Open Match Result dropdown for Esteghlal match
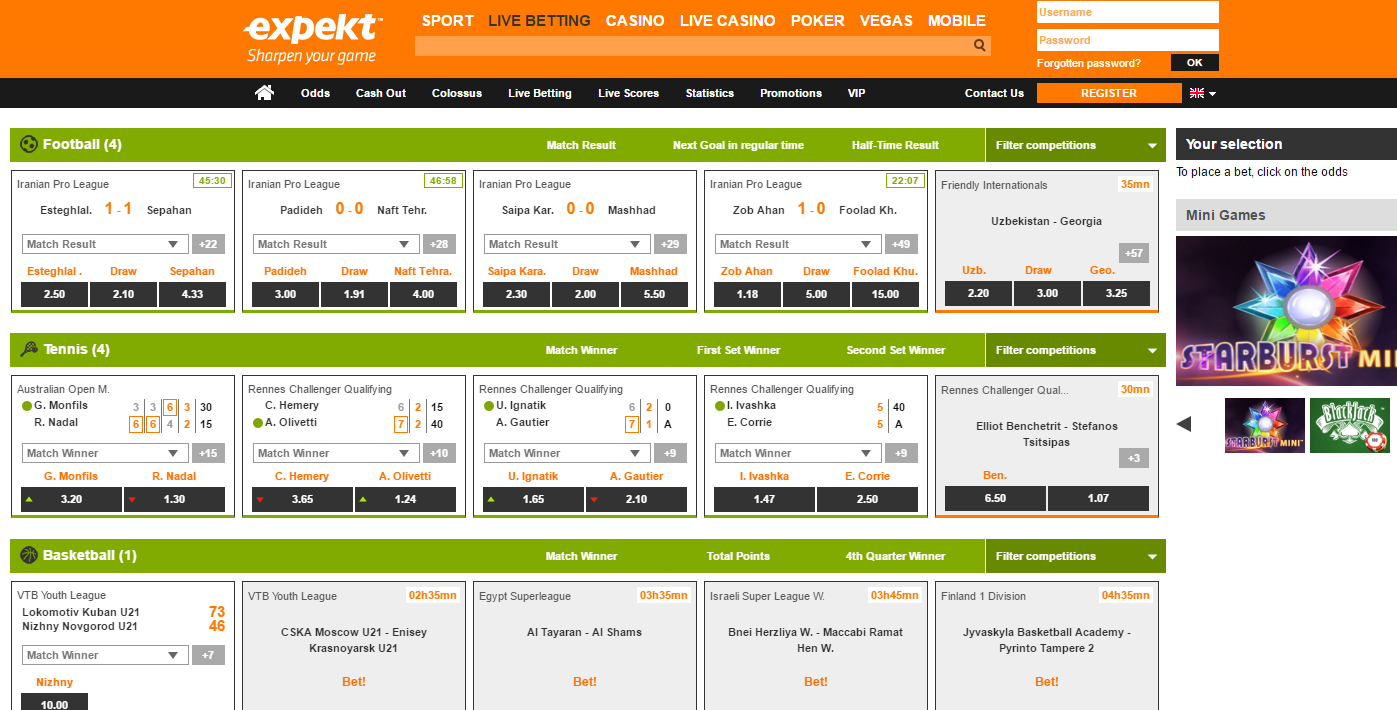 pyautogui.click(x=105, y=244)
